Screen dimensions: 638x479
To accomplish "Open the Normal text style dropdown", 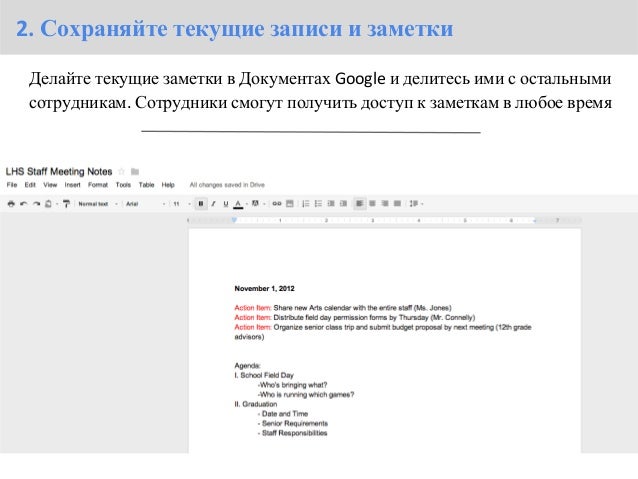I will [x=97, y=204].
